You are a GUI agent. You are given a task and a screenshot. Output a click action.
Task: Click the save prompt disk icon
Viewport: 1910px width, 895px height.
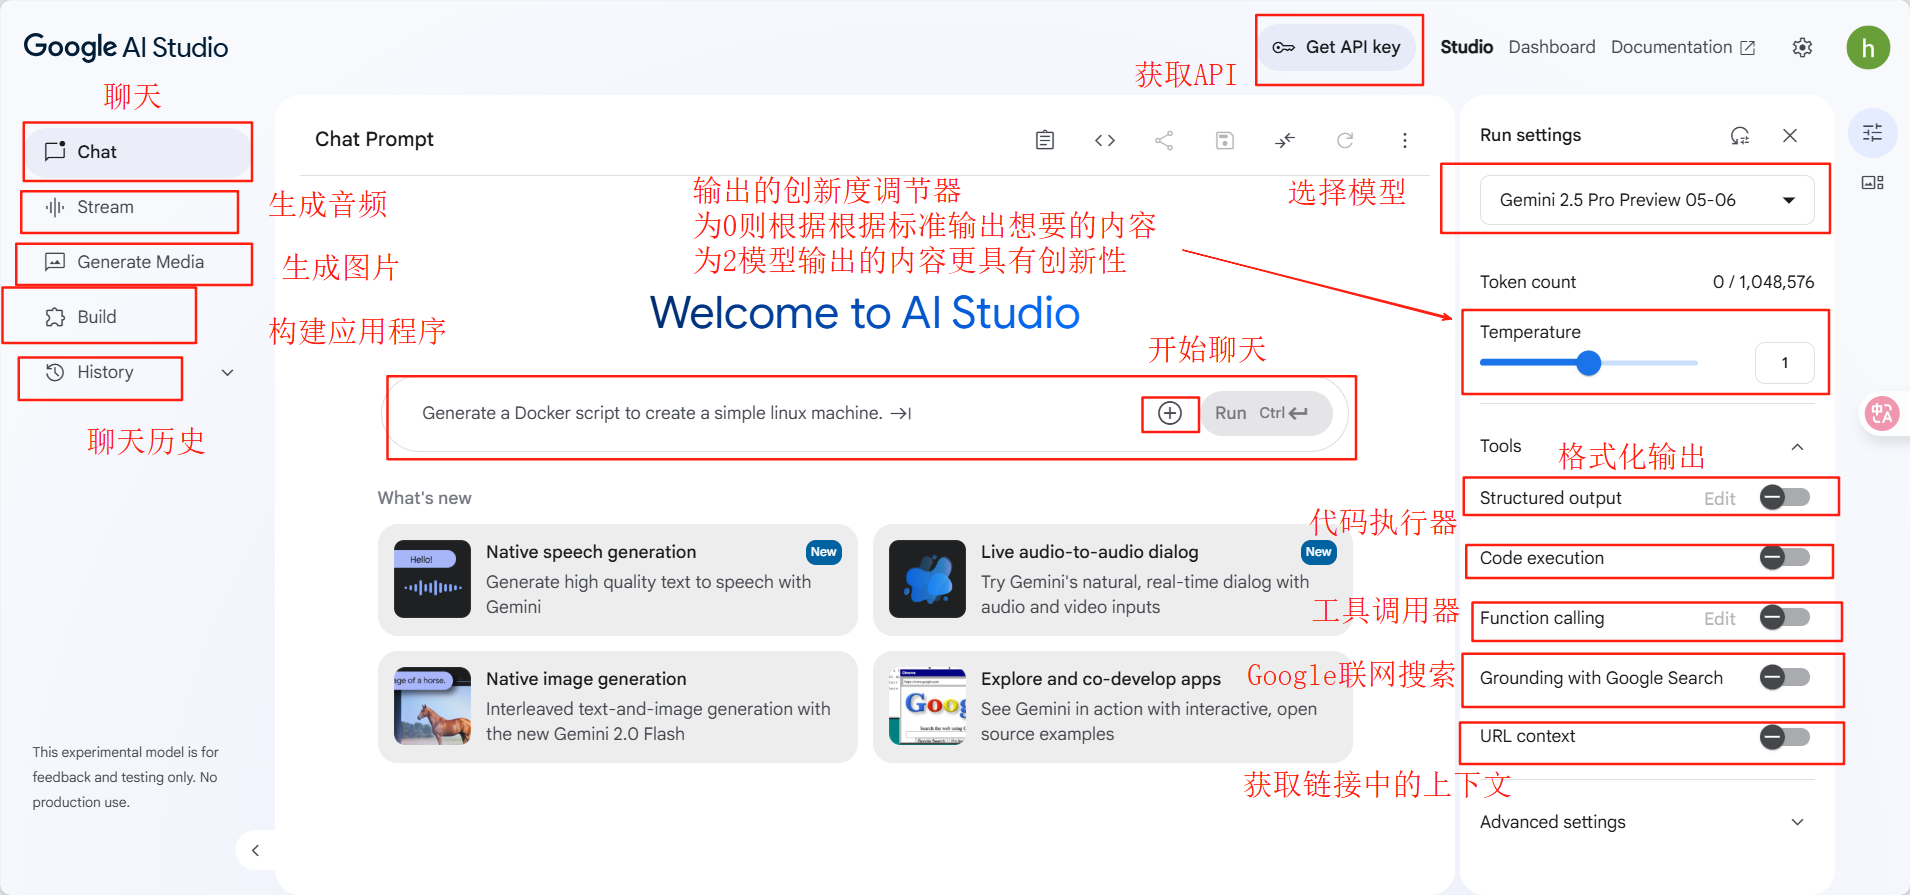[1225, 140]
